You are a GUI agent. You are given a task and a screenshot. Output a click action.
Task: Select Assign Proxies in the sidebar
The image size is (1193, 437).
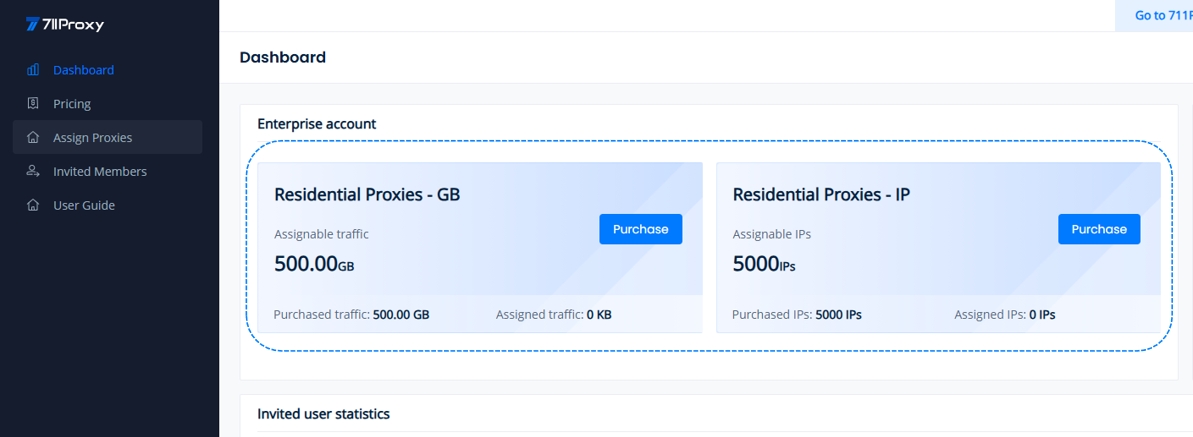coord(92,138)
